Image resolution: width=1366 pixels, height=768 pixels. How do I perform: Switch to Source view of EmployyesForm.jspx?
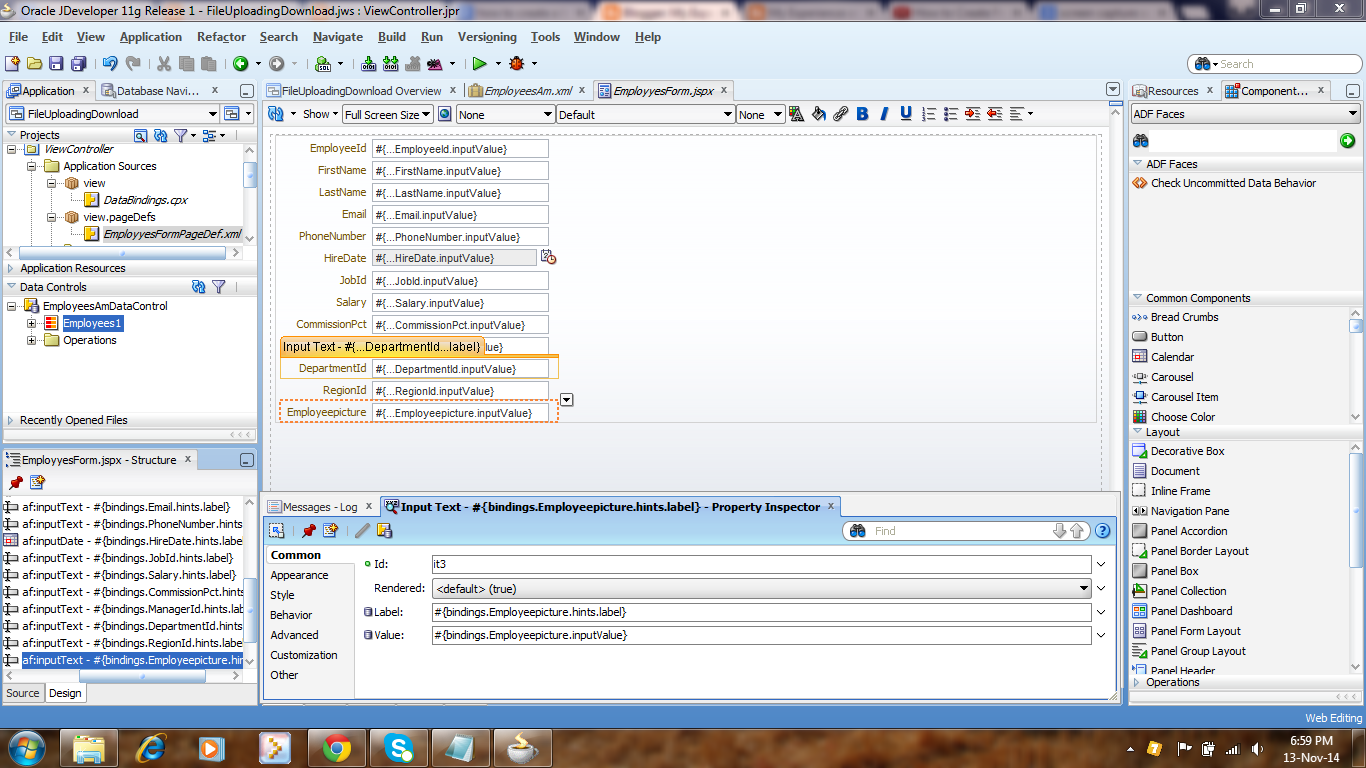pos(22,692)
